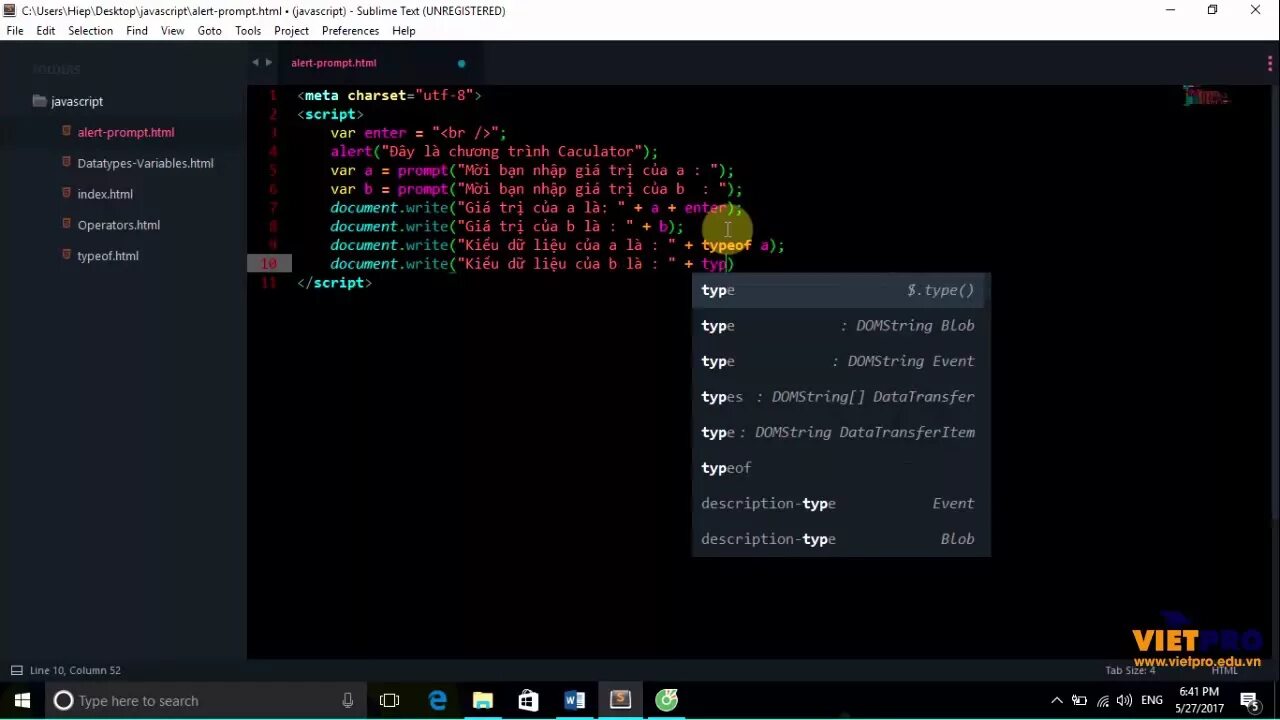
Task: Click Line 10, Column 52 status text
Action: 75,670
